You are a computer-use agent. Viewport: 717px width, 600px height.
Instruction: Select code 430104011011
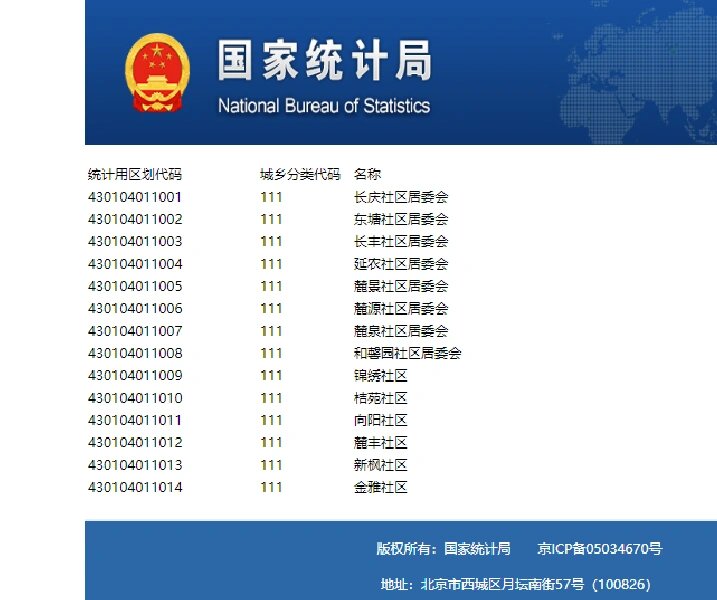click(x=135, y=420)
